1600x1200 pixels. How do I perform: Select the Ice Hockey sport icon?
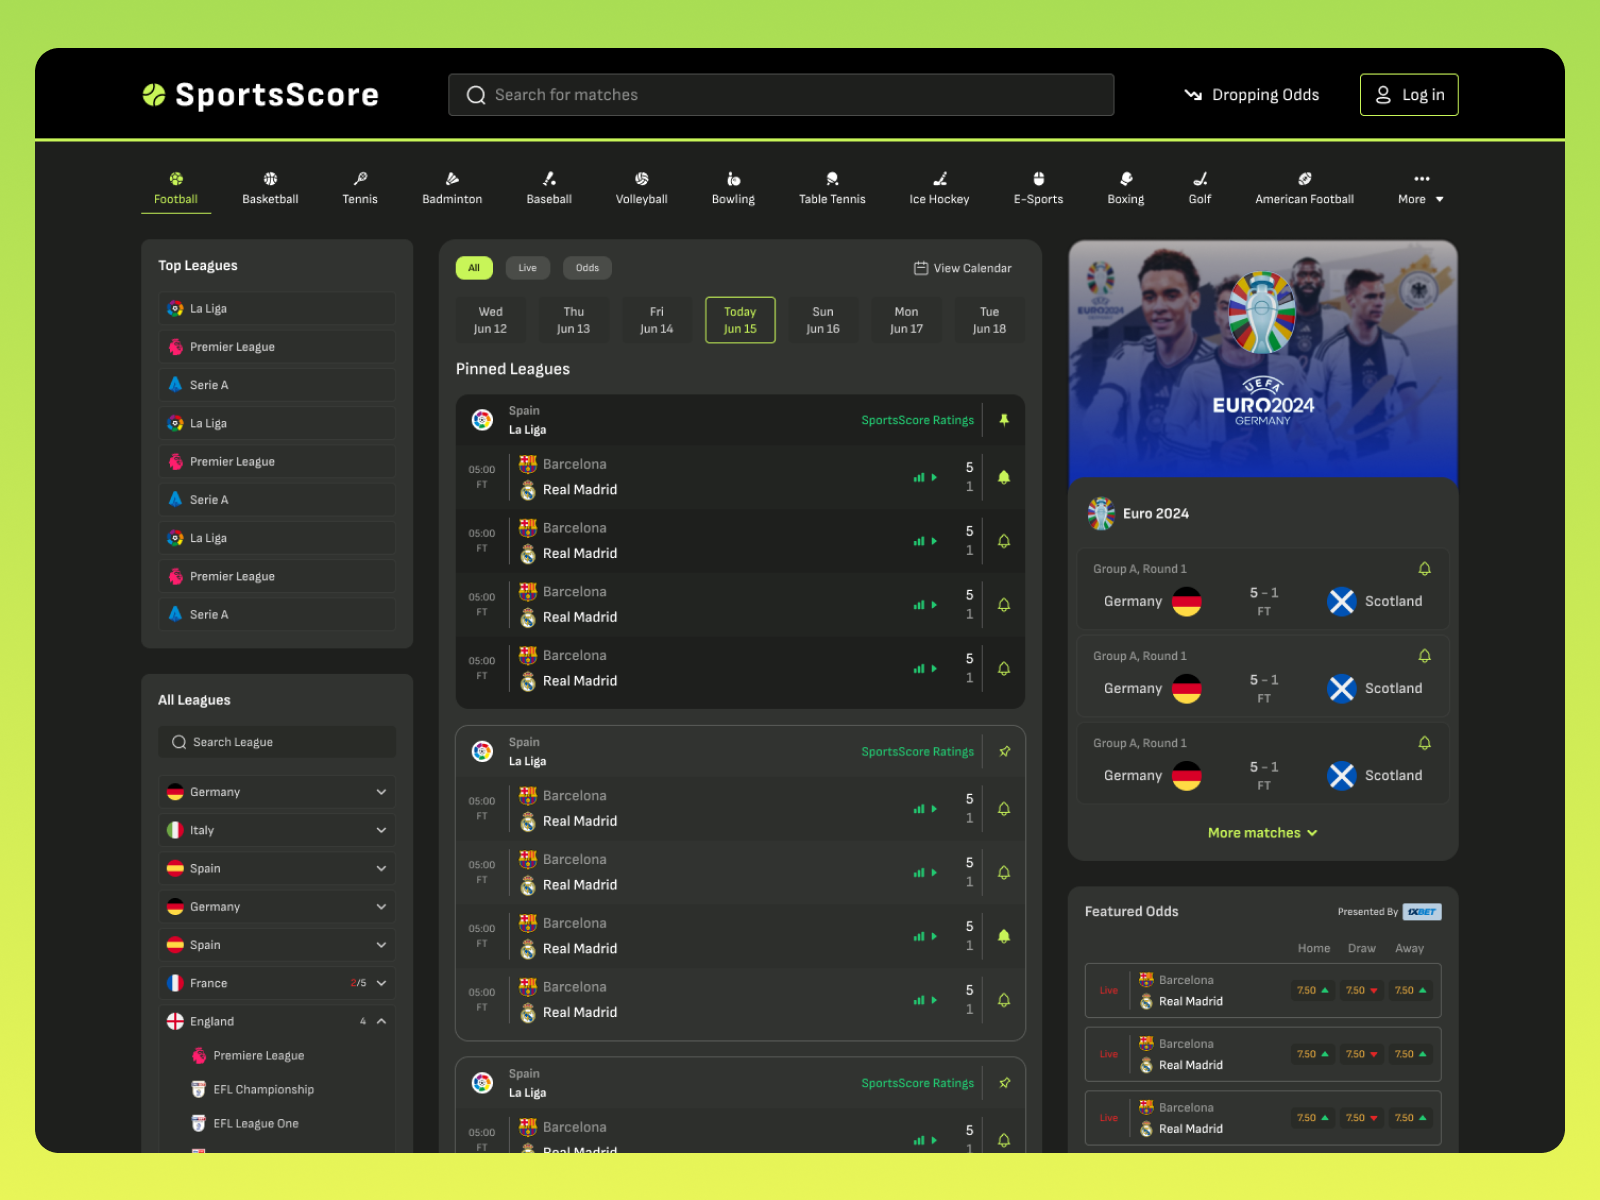[x=940, y=179]
